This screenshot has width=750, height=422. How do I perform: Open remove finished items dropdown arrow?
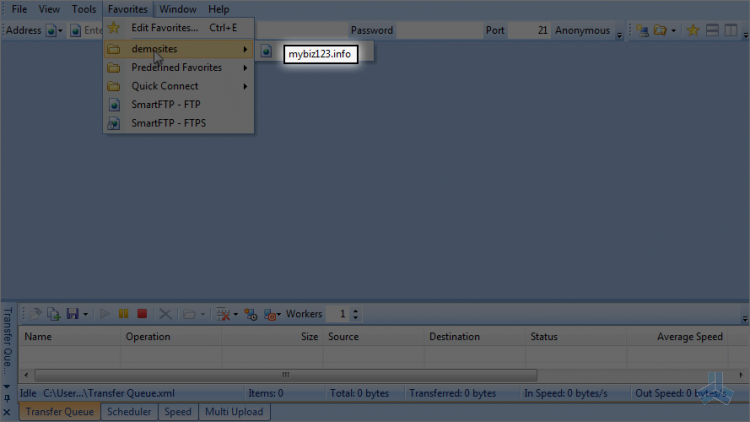(x=235, y=314)
